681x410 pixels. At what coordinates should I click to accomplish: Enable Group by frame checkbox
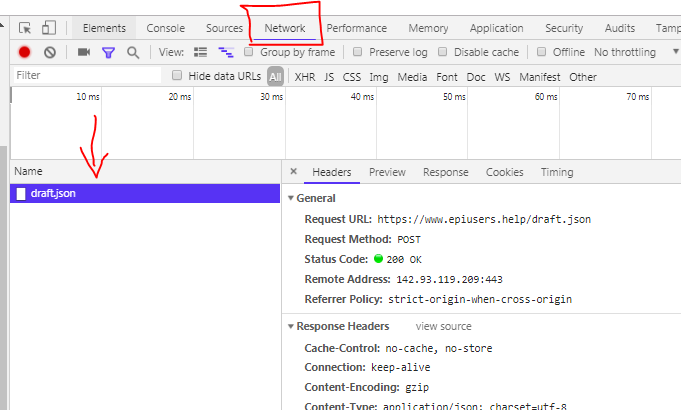click(x=248, y=52)
